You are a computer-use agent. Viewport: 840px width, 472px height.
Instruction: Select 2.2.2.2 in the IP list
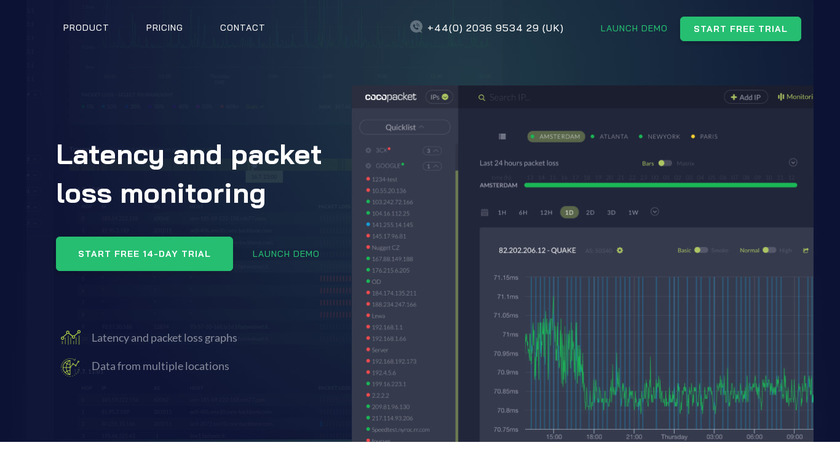tap(380, 395)
